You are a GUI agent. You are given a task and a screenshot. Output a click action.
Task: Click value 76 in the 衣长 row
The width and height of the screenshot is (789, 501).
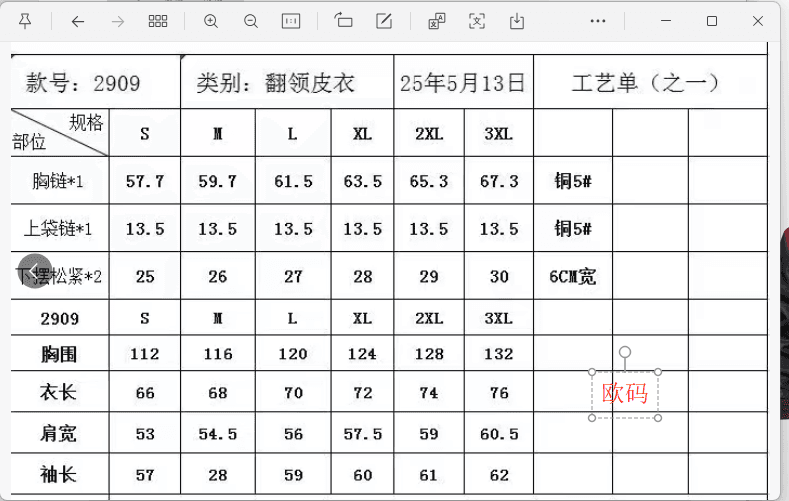[x=499, y=393]
